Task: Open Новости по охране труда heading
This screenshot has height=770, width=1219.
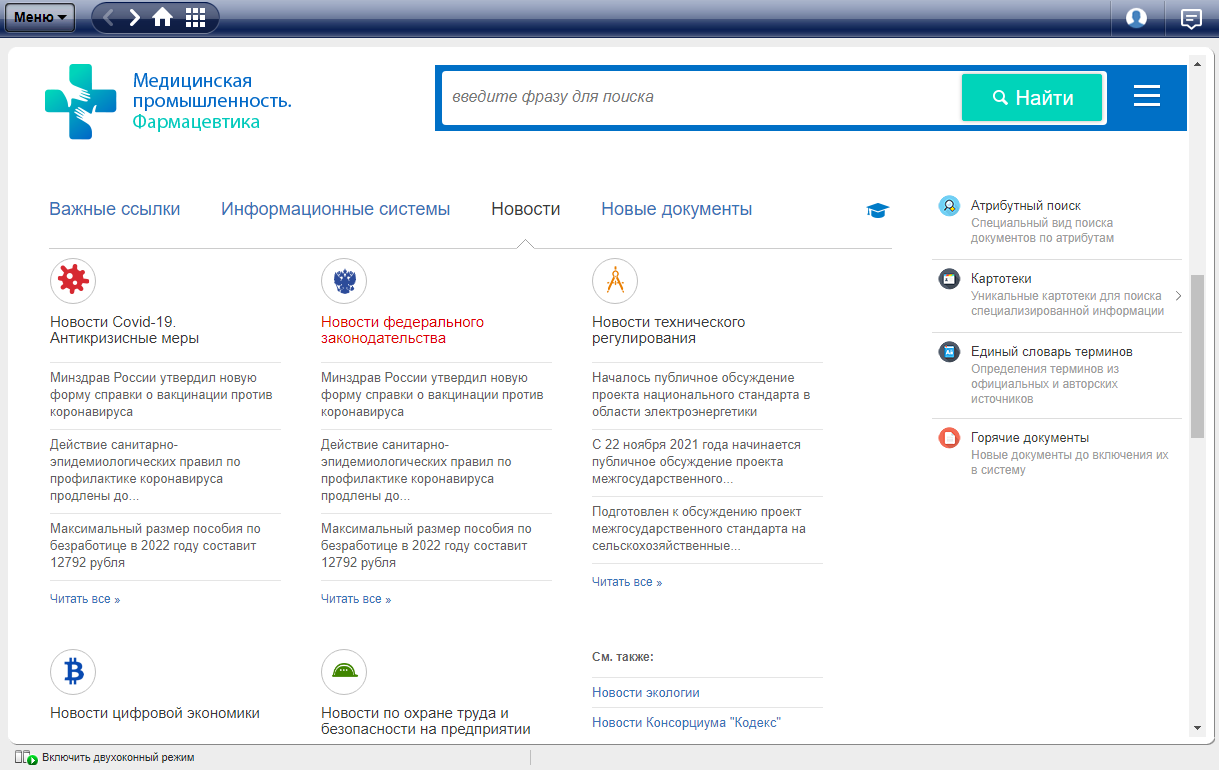Action: [426, 721]
